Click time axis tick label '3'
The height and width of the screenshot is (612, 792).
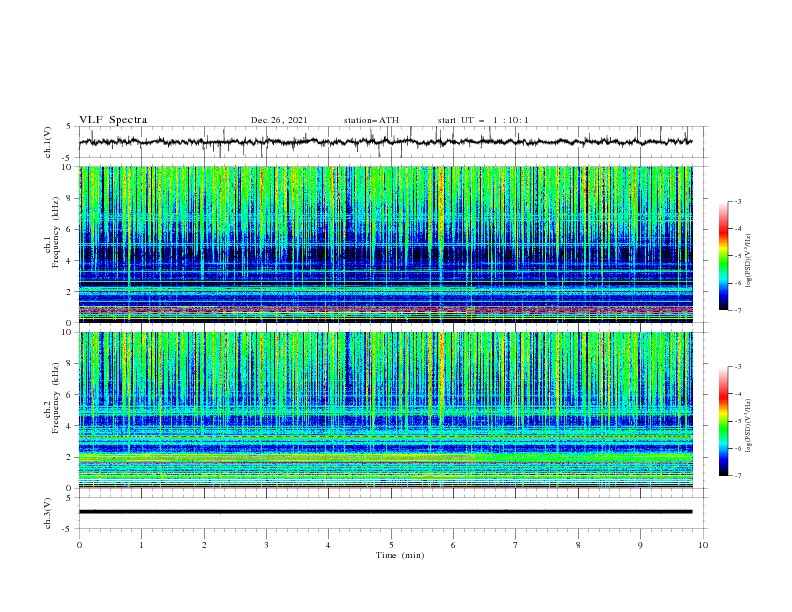(266, 545)
